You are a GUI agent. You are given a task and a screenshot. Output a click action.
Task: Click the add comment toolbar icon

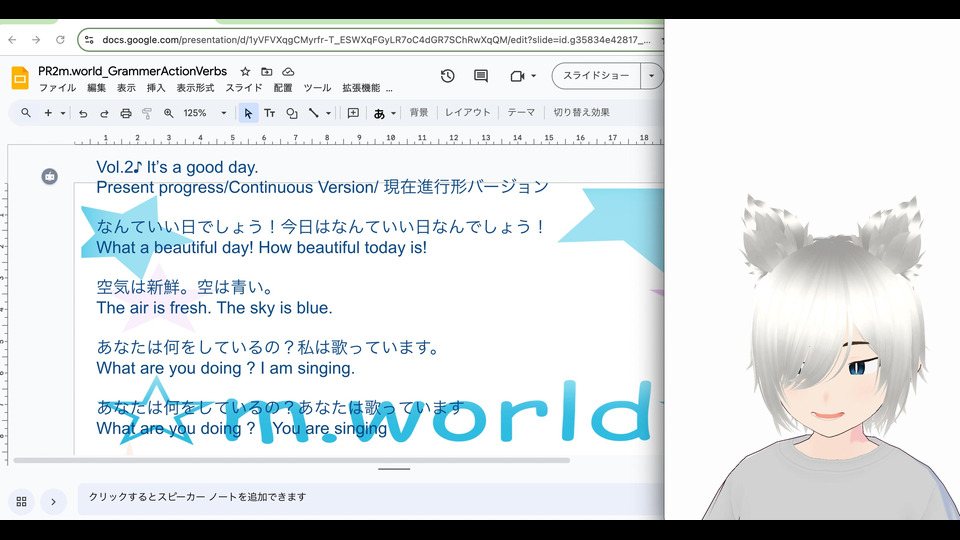[x=353, y=113]
